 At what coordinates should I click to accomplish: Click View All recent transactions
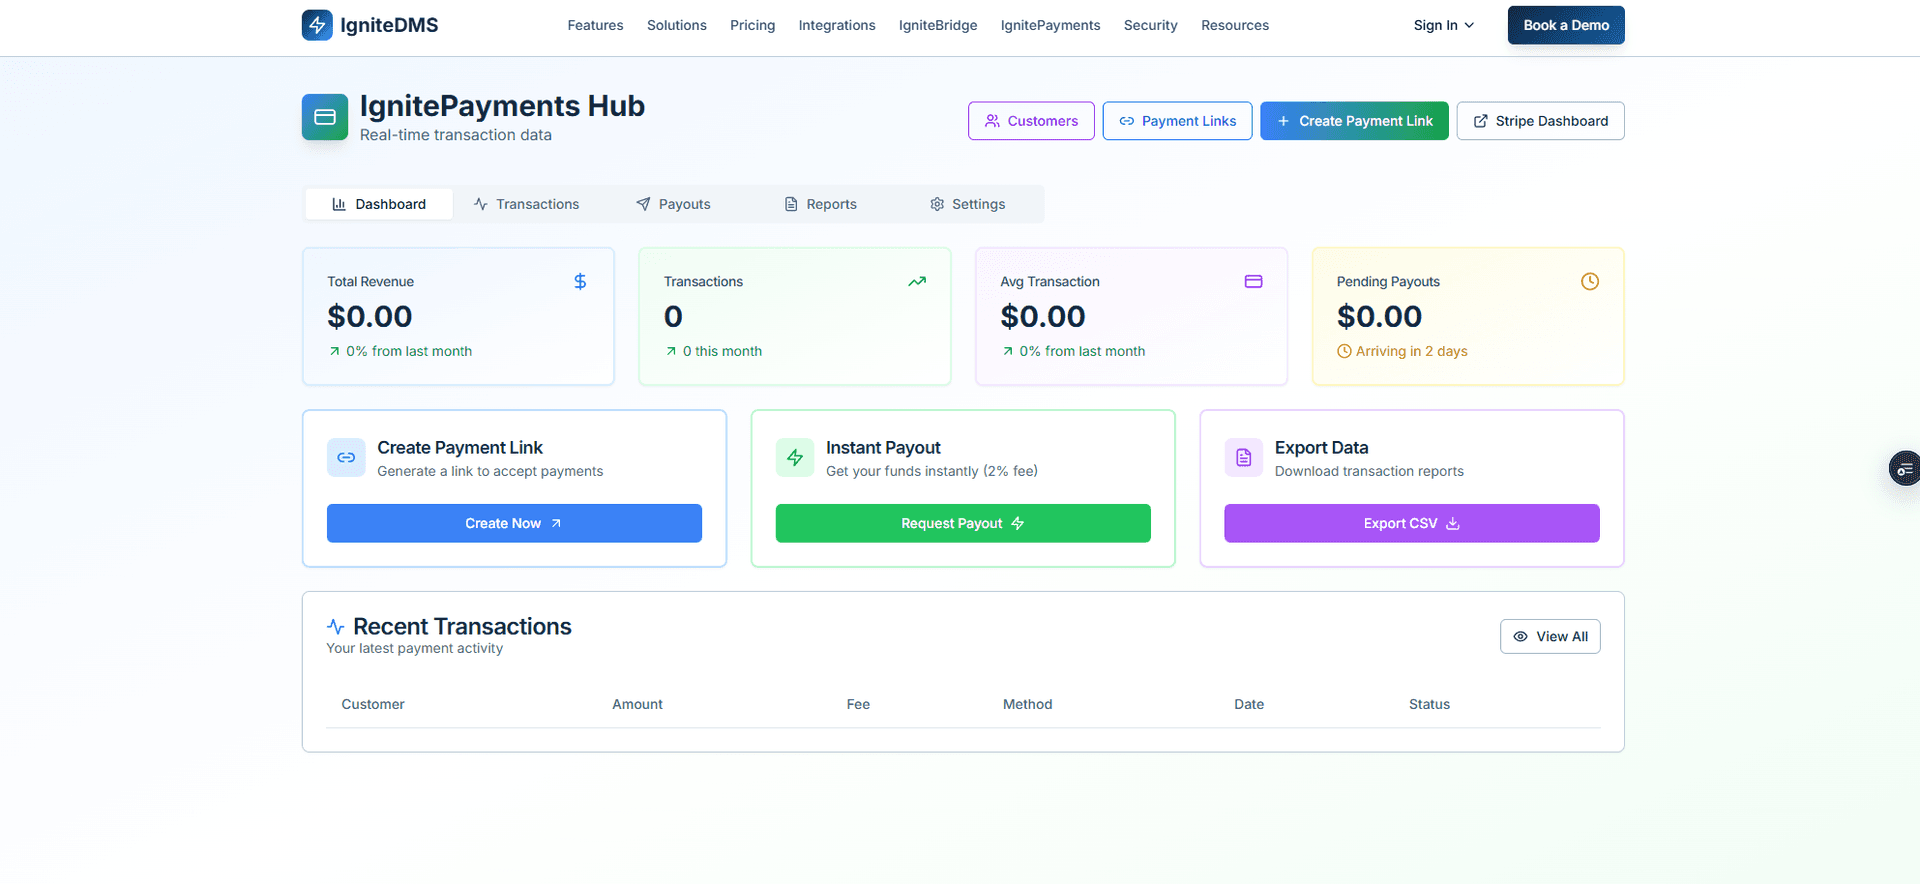tap(1550, 637)
